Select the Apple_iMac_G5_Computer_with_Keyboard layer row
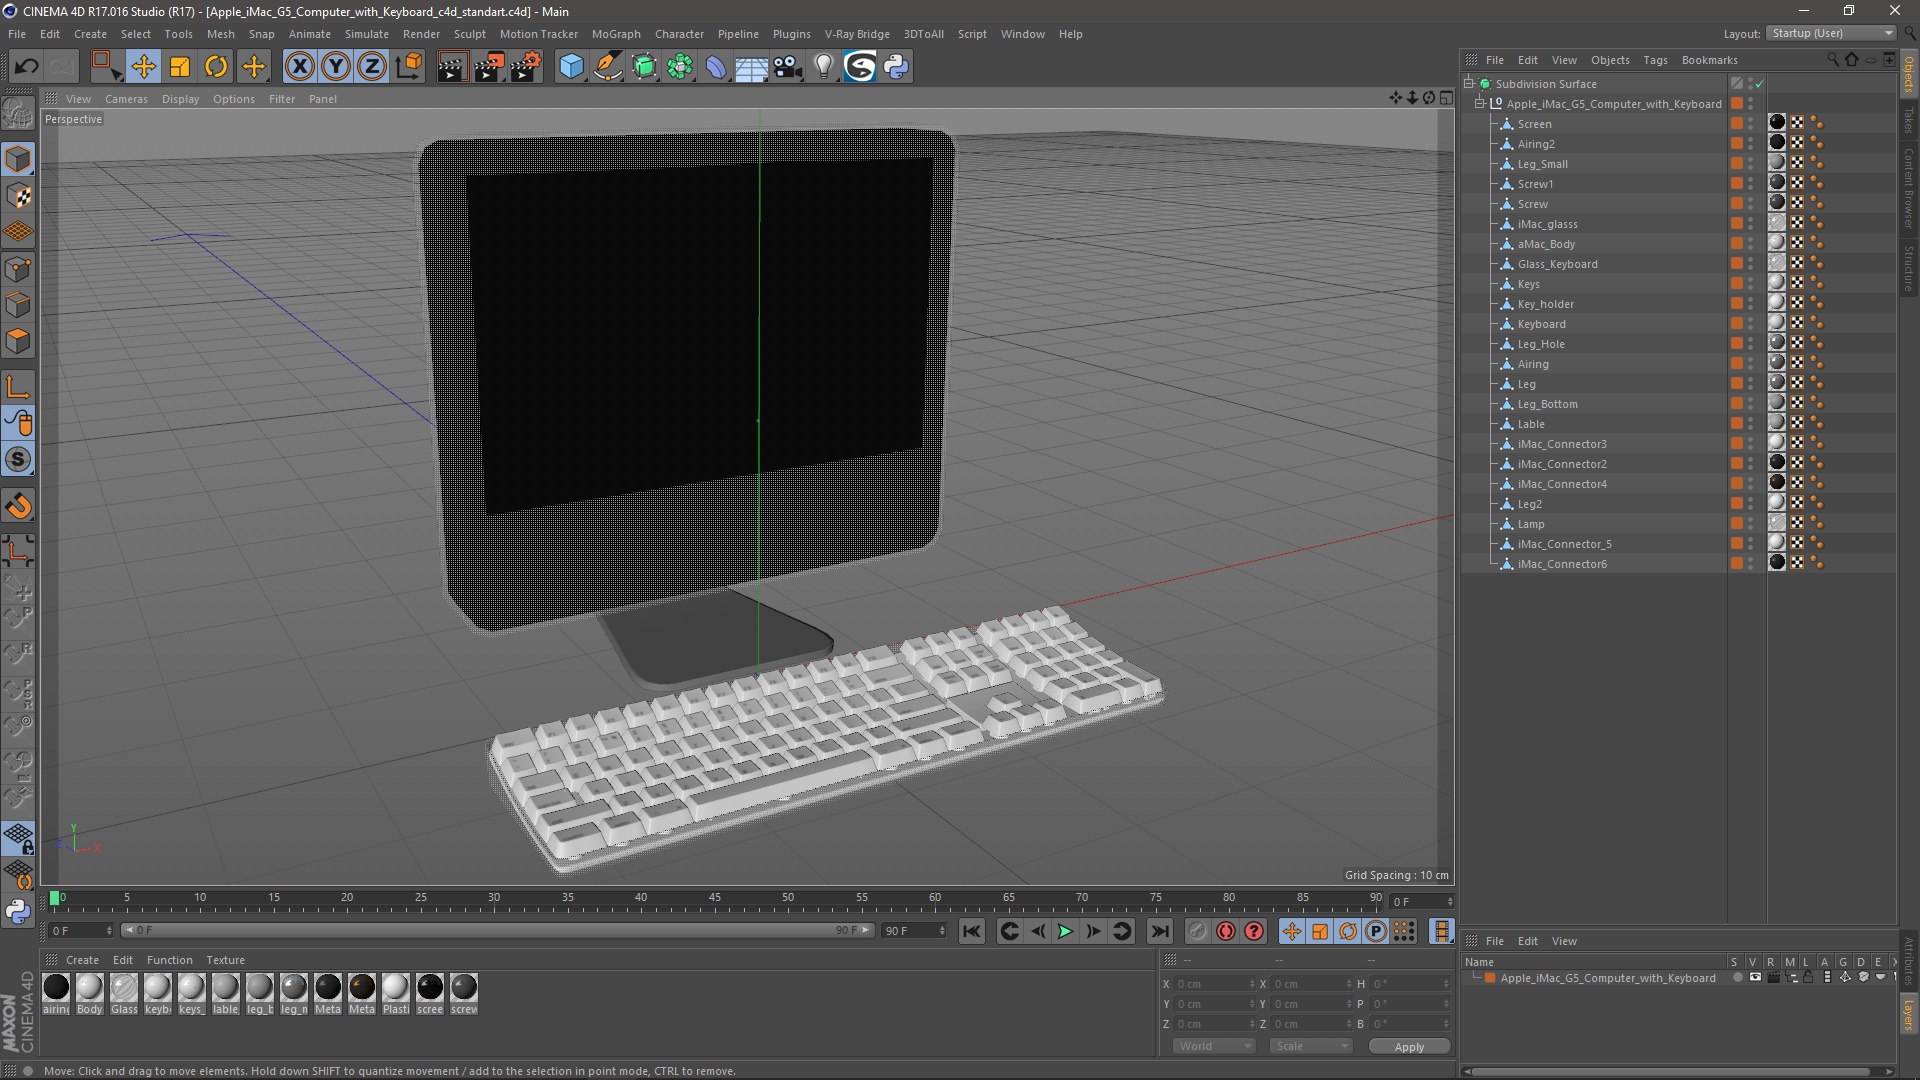This screenshot has width=1920, height=1080. coord(1607,978)
